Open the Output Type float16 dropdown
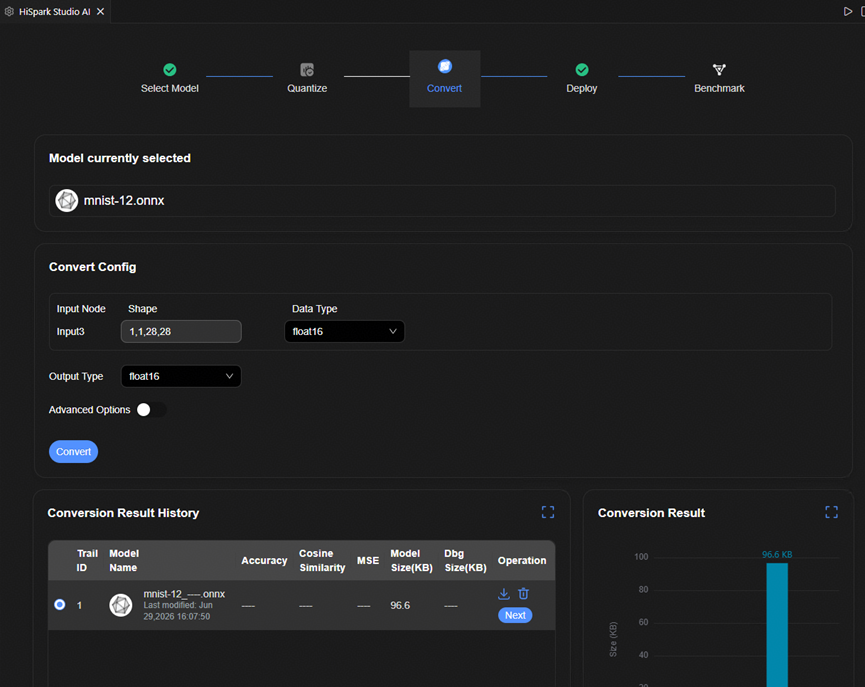 [181, 376]
